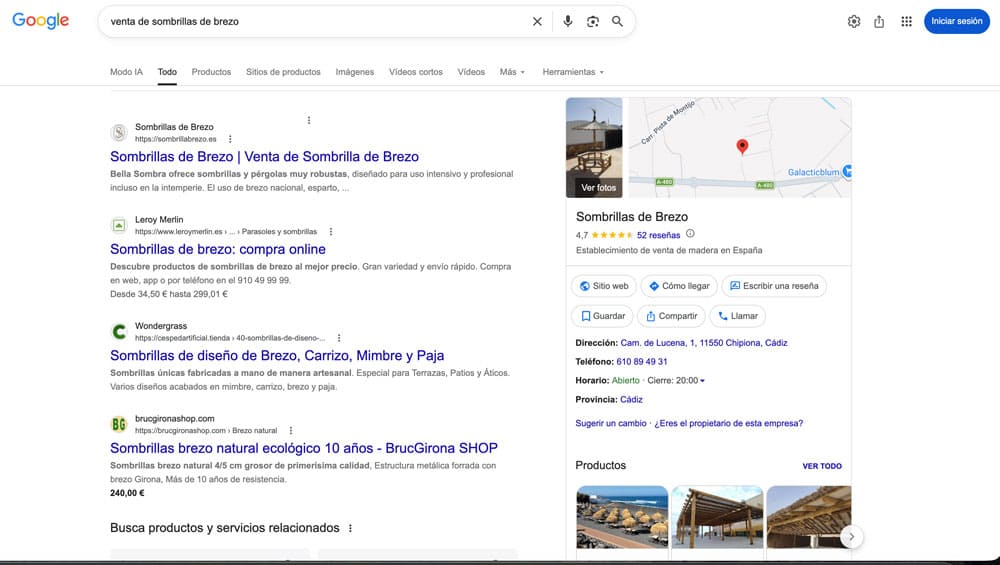
Task: Start voice search with microphone icon
Action: 568,21
